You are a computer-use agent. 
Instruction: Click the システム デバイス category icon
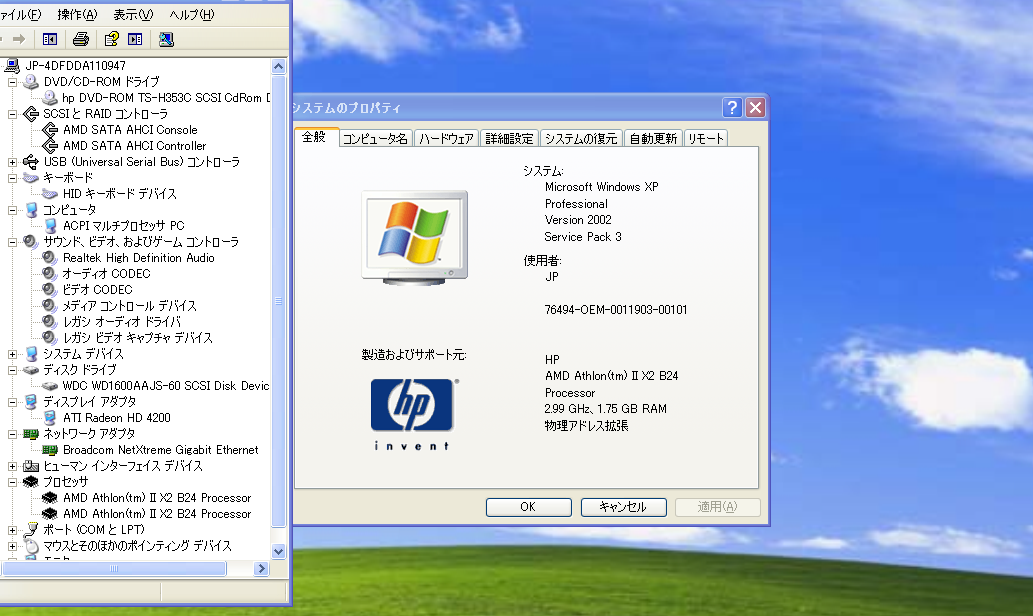[x=31, y=354]
